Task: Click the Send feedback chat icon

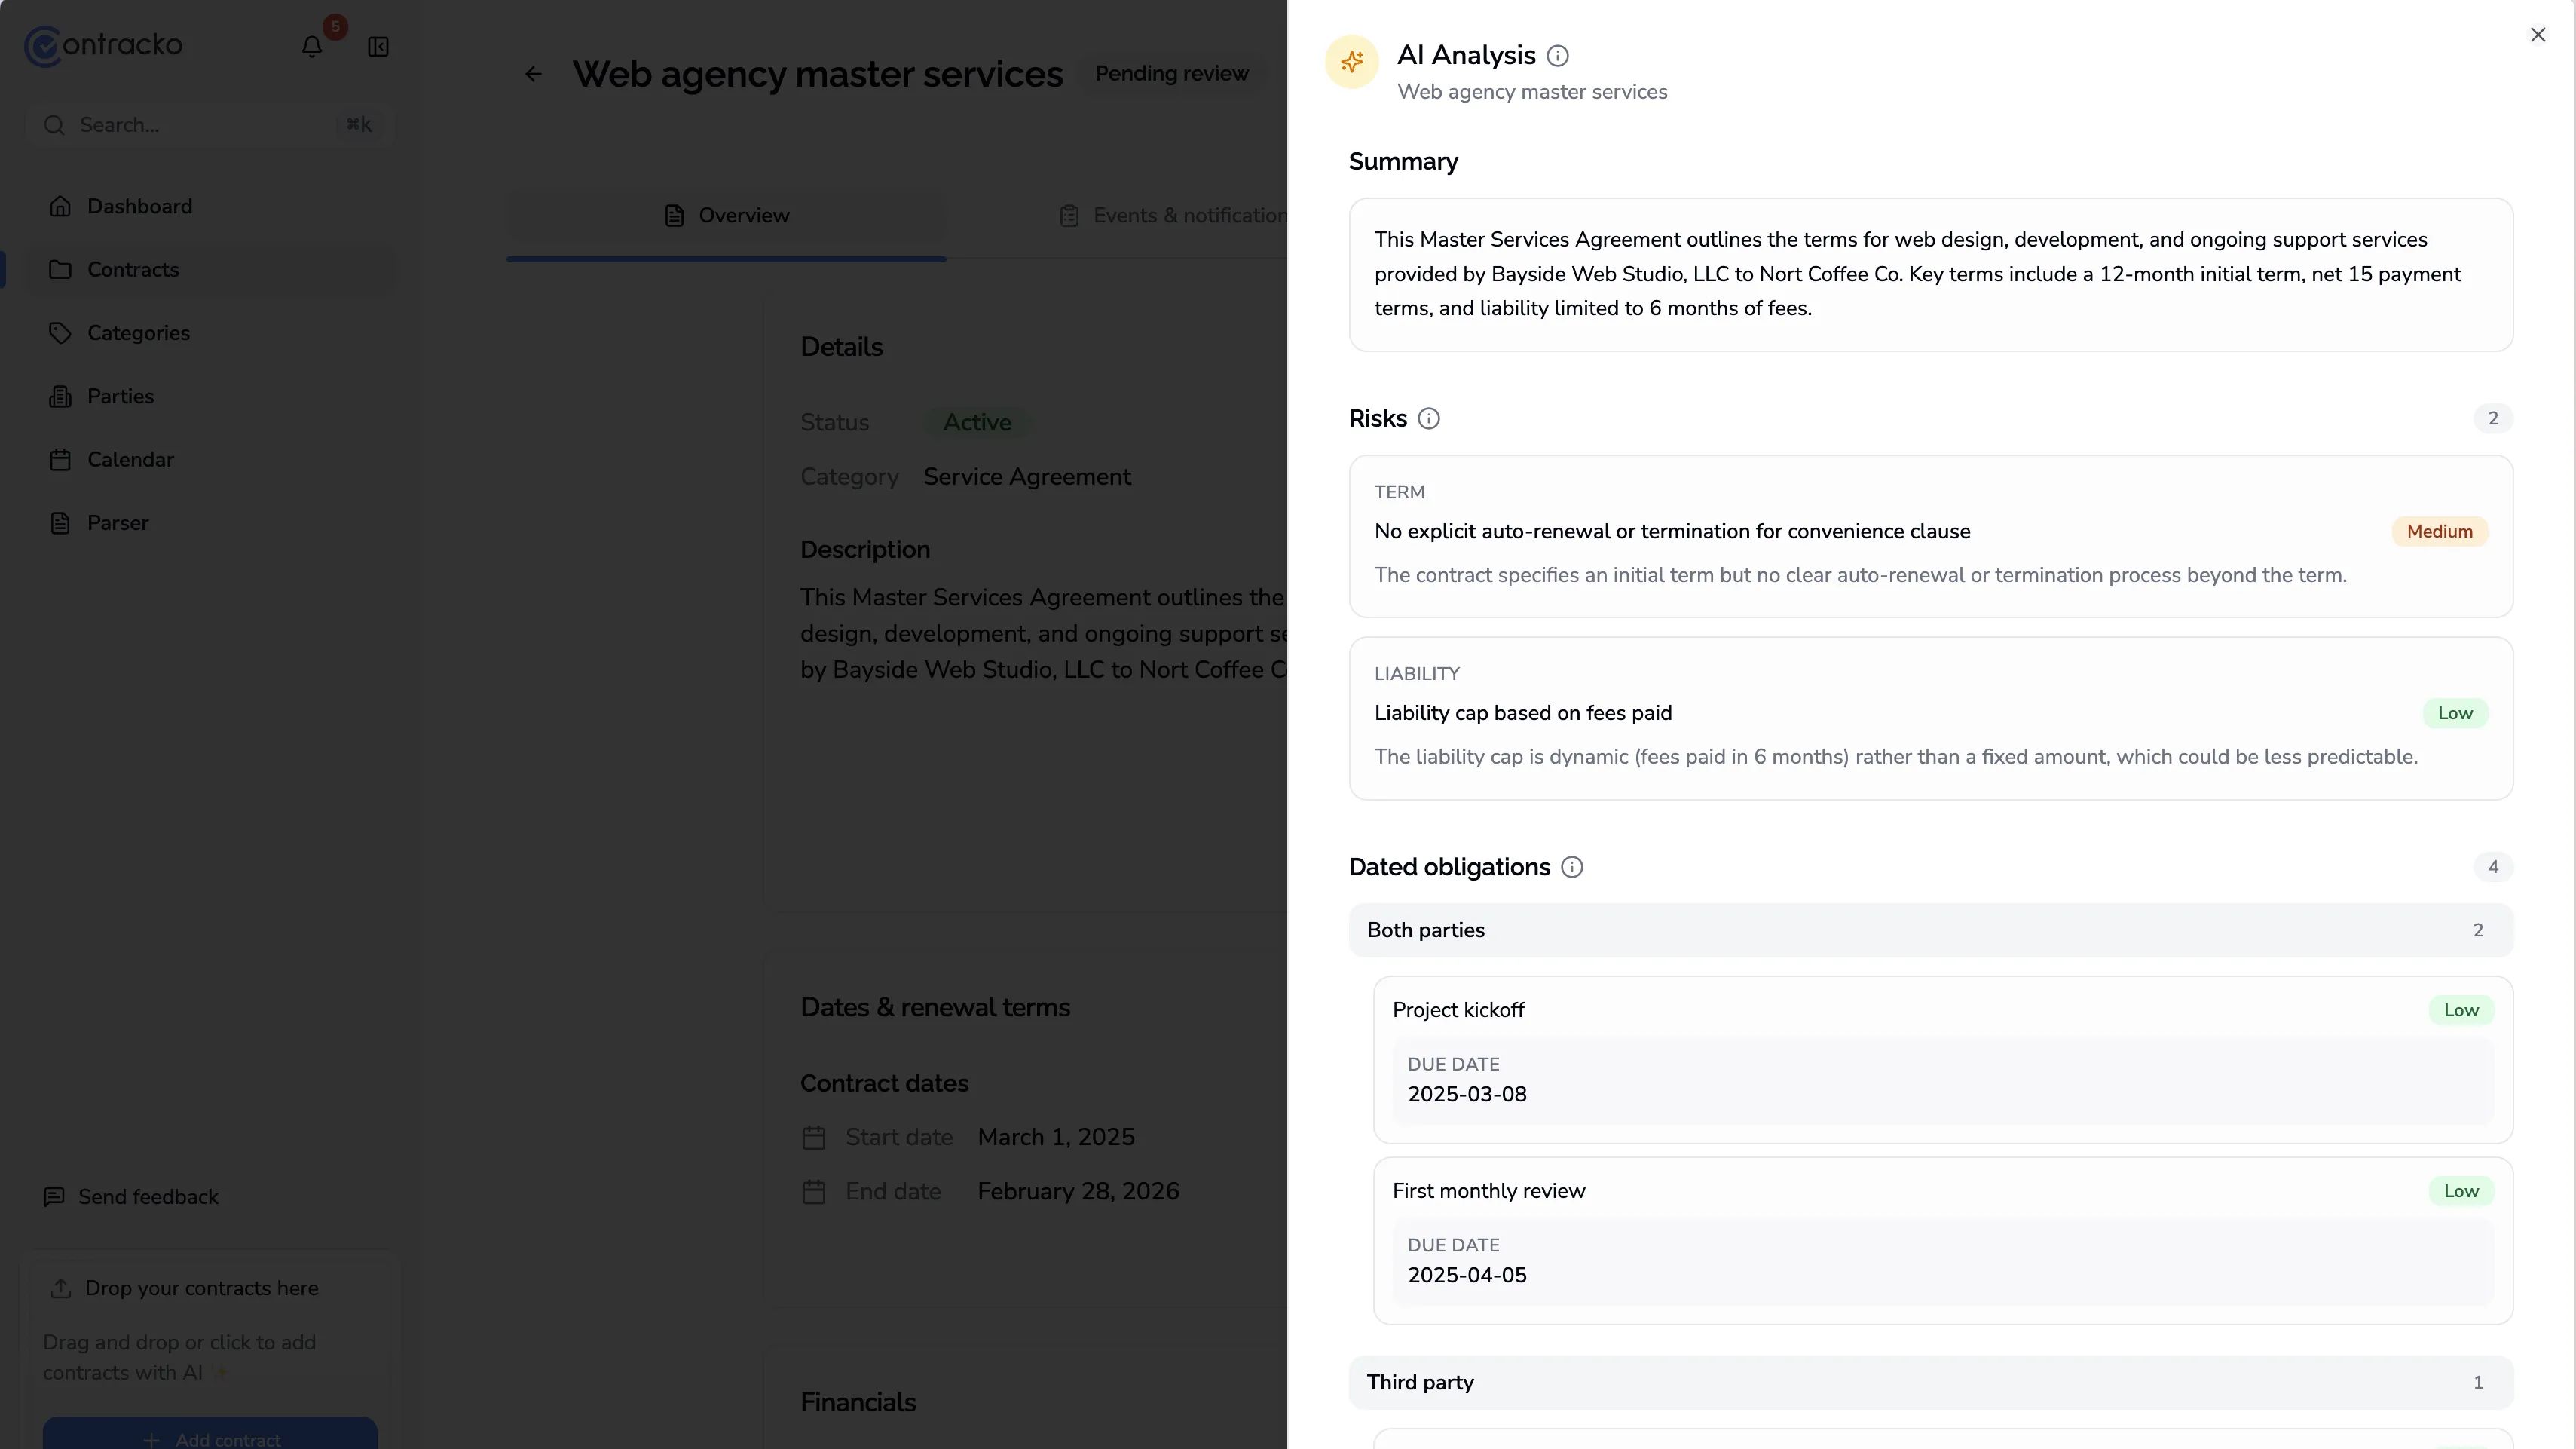Action: 54,1197
